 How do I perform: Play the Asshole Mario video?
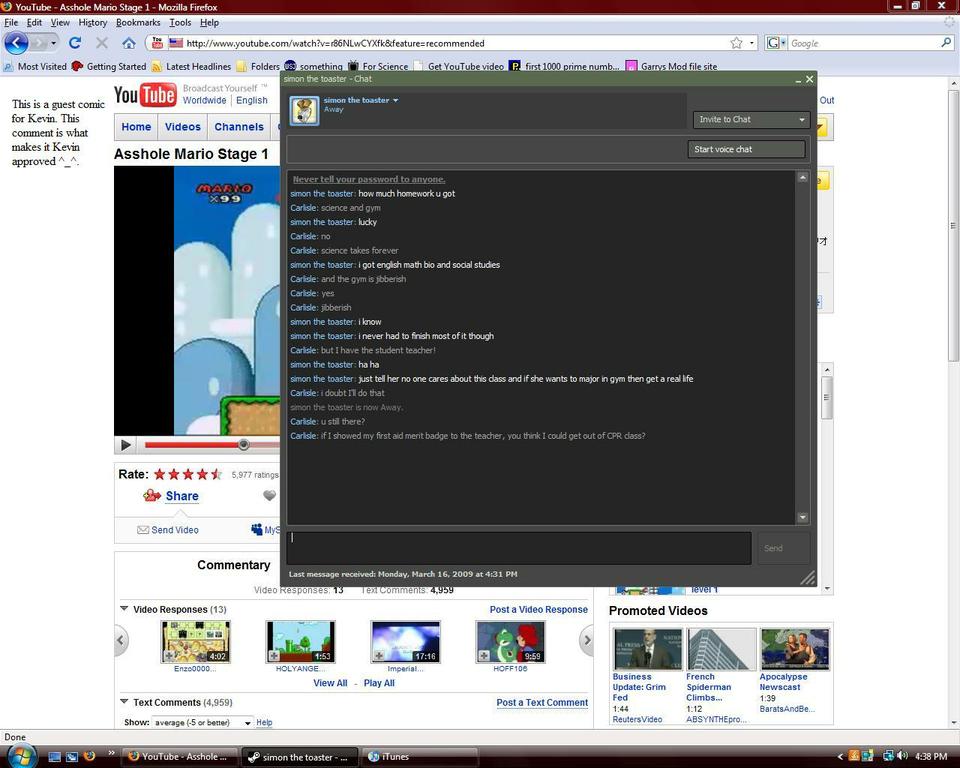[x=126, y=445]
